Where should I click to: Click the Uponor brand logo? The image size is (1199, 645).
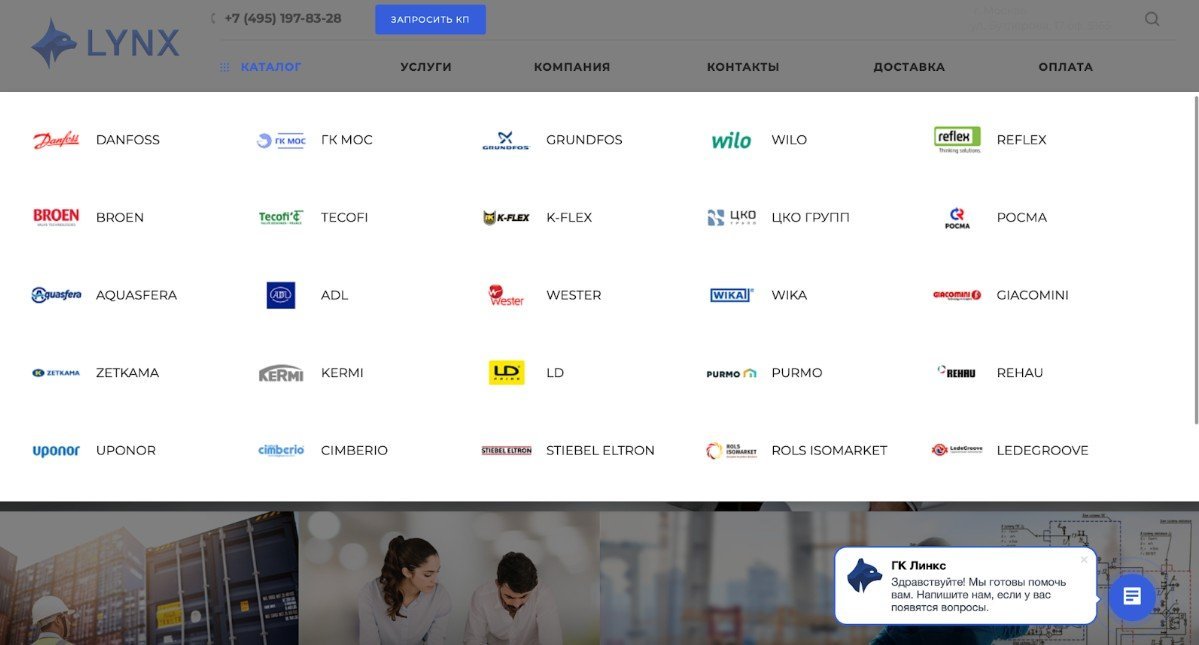pyautogui.click(x=56, y=451)
